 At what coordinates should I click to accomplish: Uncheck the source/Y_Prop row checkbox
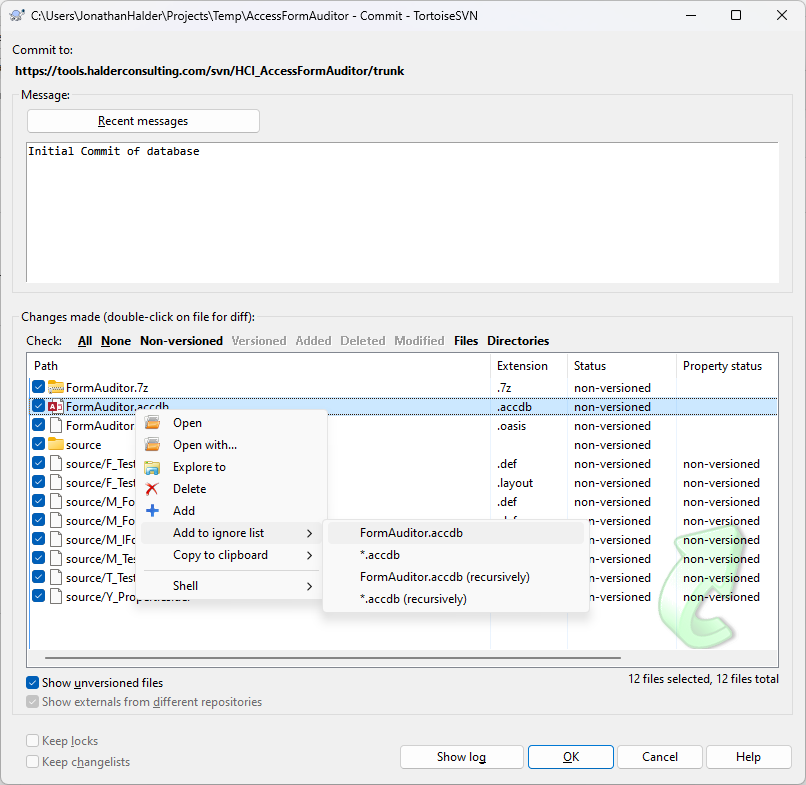pyautogui.click(x=39, y=596)
